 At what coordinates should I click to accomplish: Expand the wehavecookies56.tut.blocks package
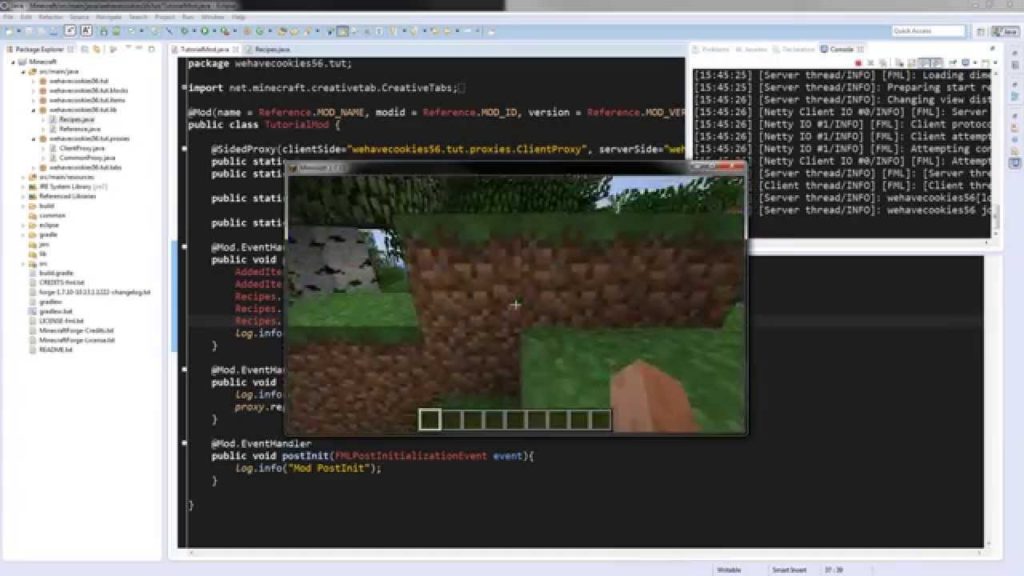(33, 91)
